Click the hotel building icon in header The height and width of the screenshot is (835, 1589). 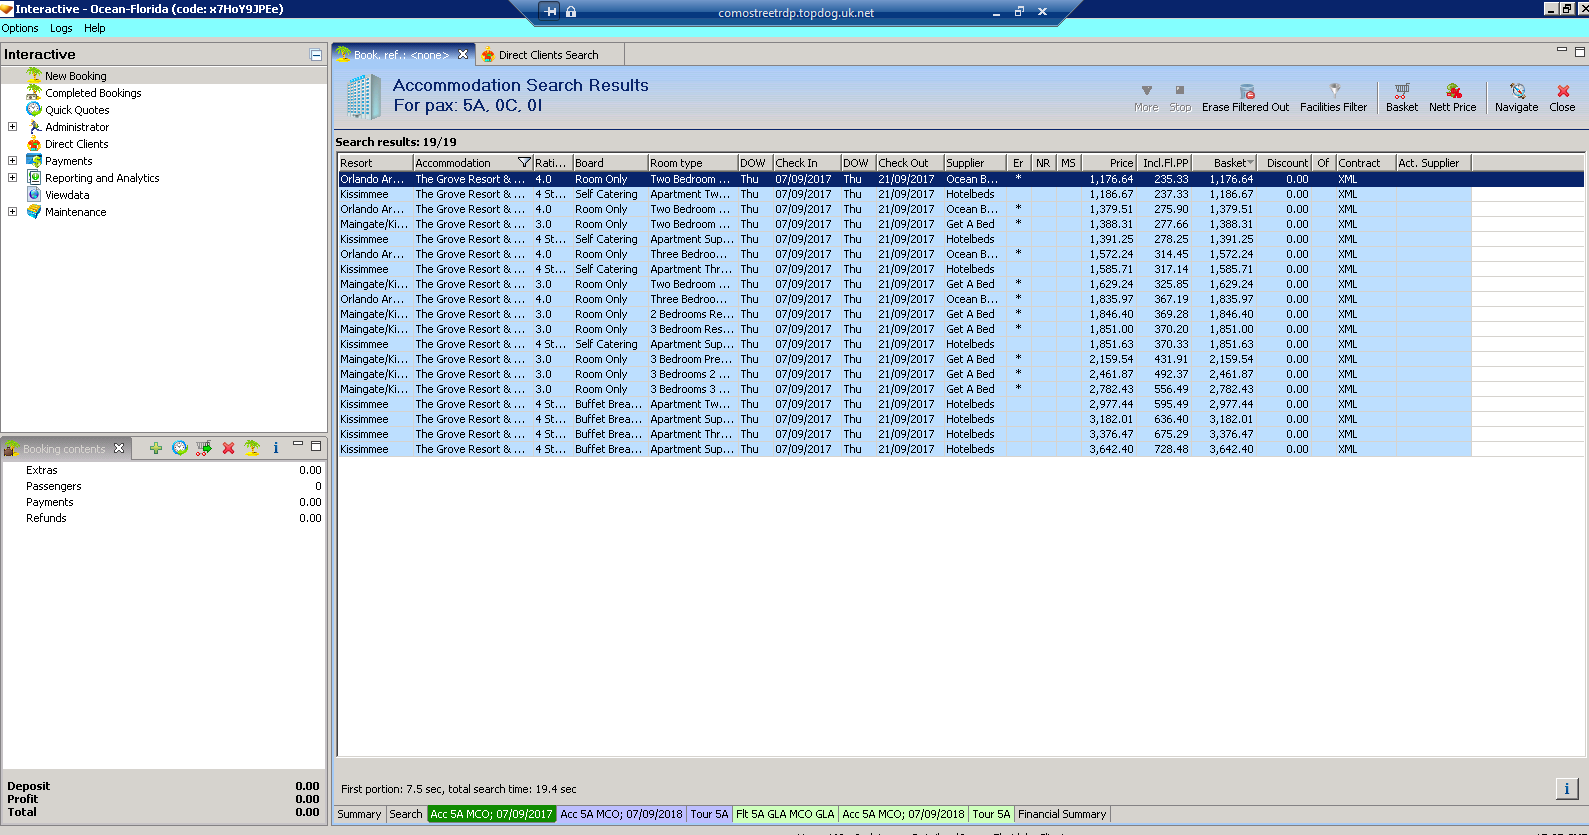click(x=363, y=96)
